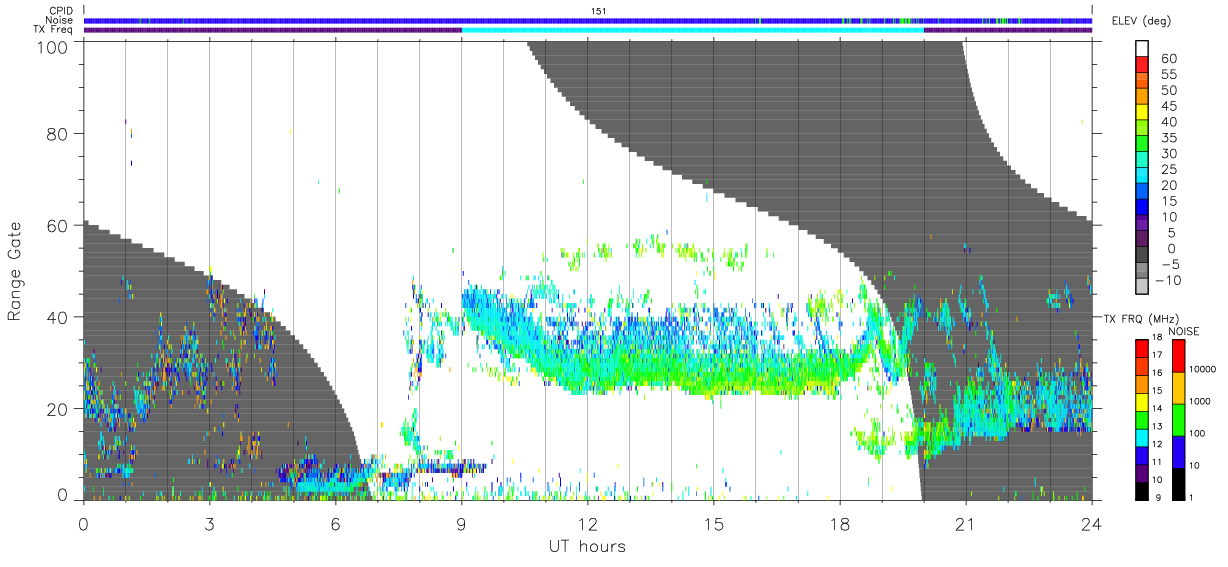Click the red segment of the TX FRQ color bar

point(1143,348)
